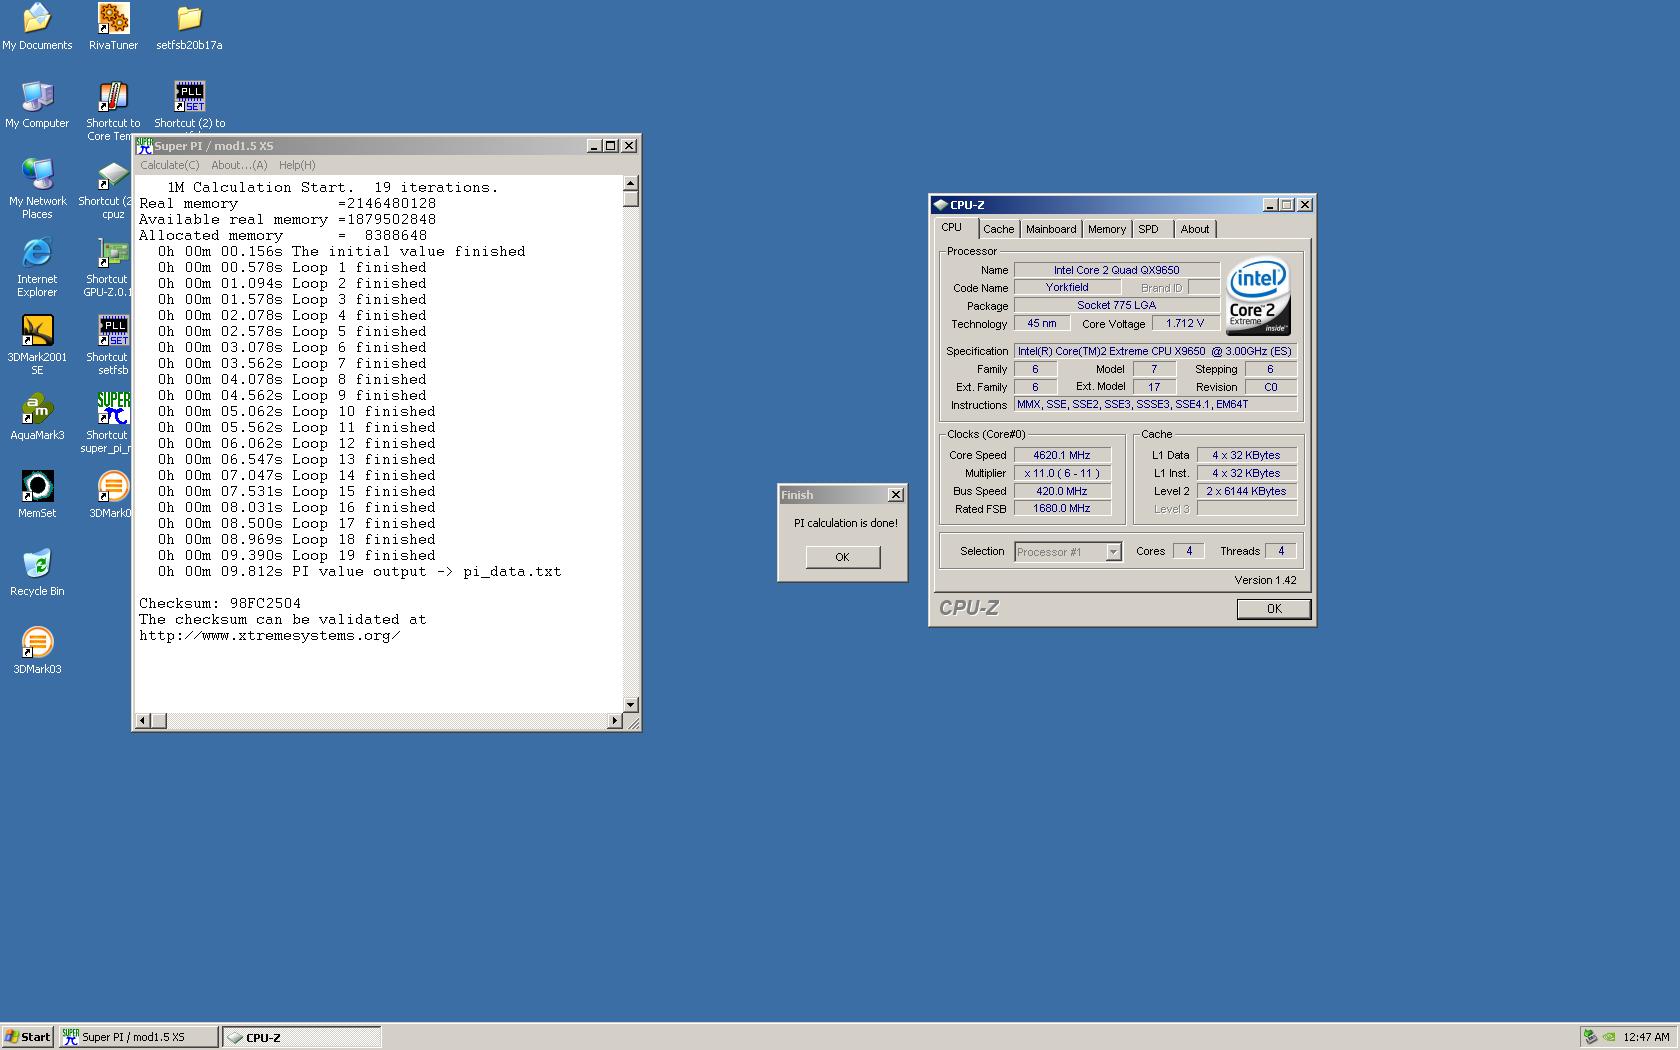Launch the MemSet desktop icon
The height and width of the screenshot is (1050, 1680).
(37, 495)
